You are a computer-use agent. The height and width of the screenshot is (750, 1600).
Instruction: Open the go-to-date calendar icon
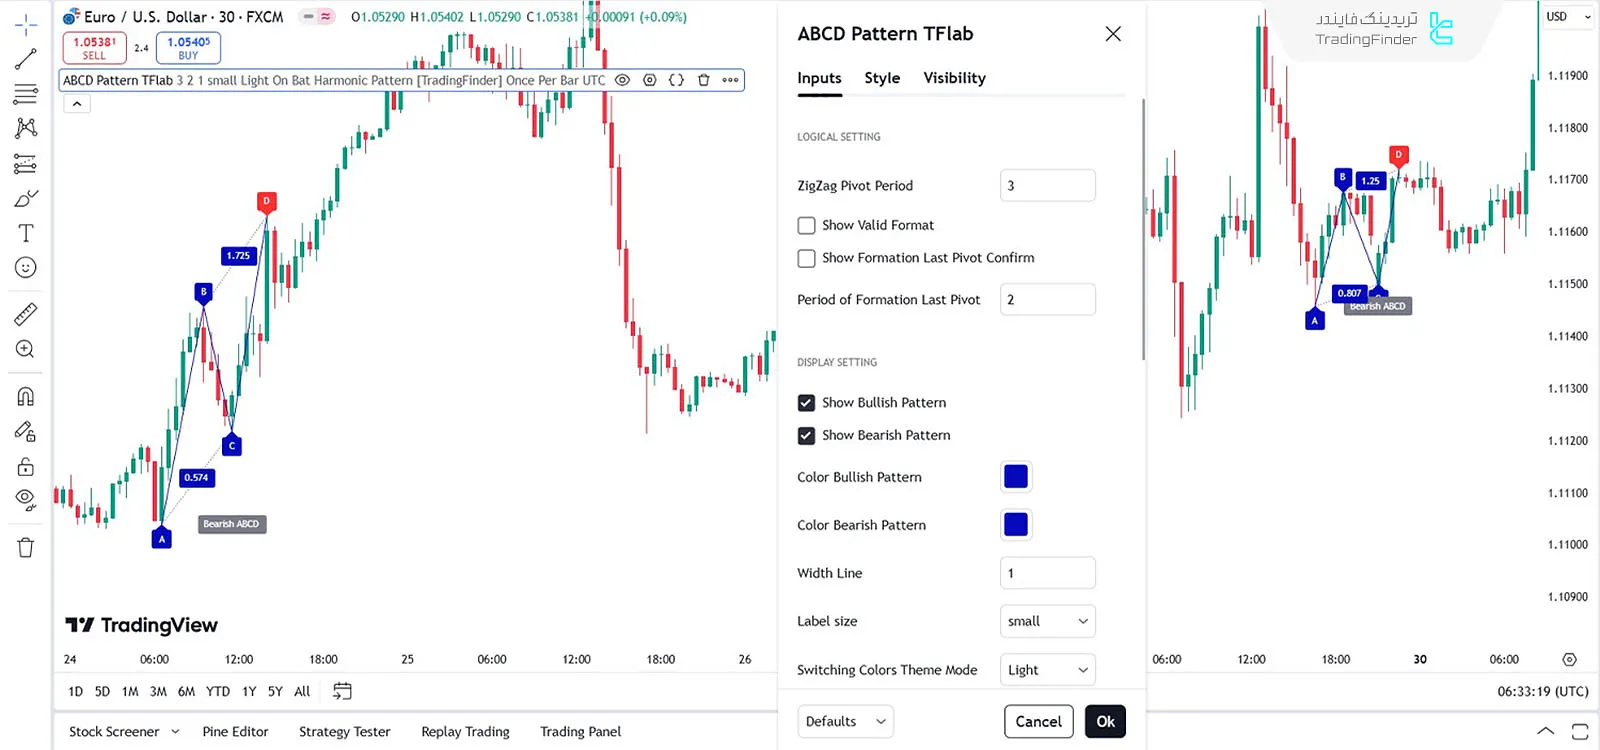[x=342, y=691]
